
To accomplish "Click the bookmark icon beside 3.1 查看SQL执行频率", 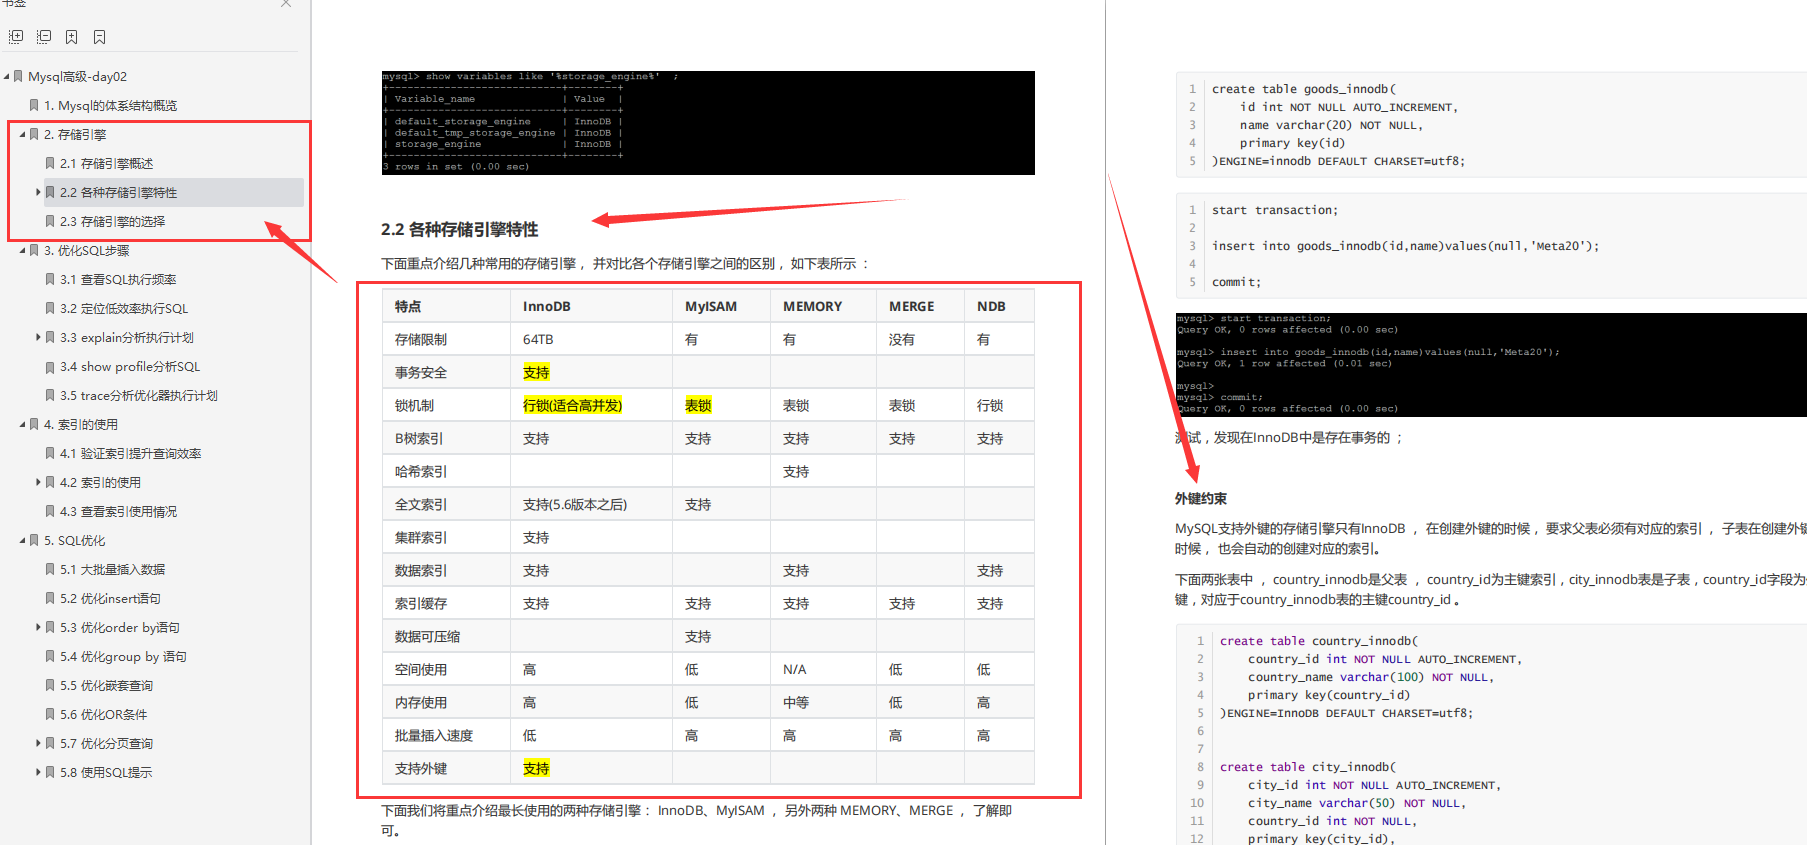I will coord(50,279).
